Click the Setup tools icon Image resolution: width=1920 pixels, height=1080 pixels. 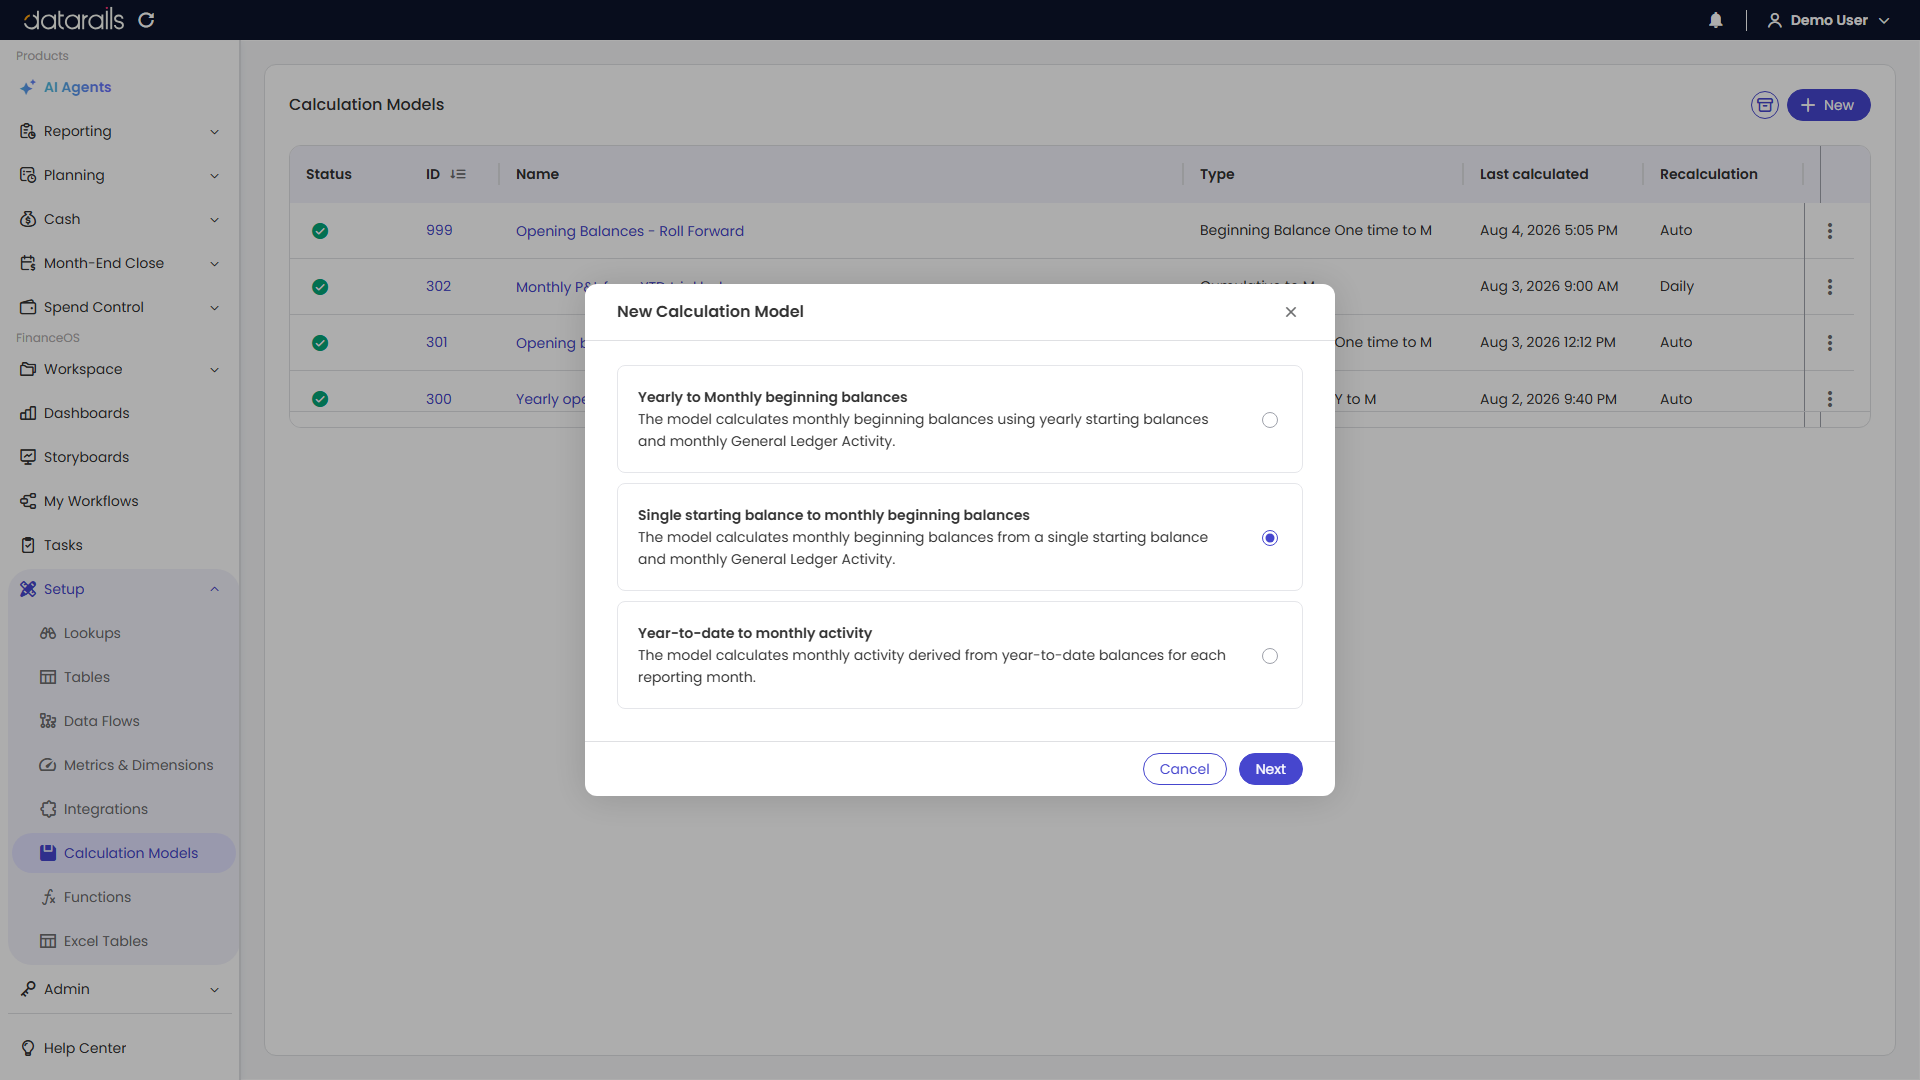click(x=28, y=589)
